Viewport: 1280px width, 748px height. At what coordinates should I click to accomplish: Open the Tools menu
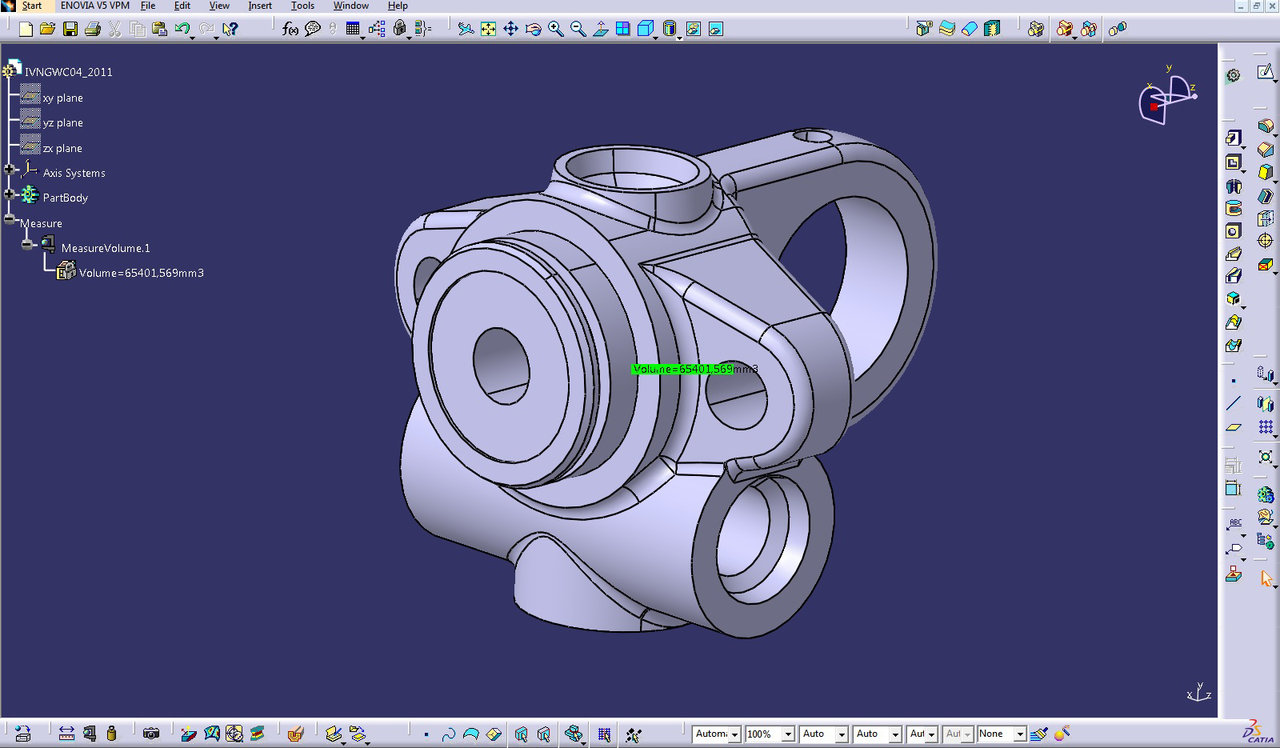tap(302, 6)
